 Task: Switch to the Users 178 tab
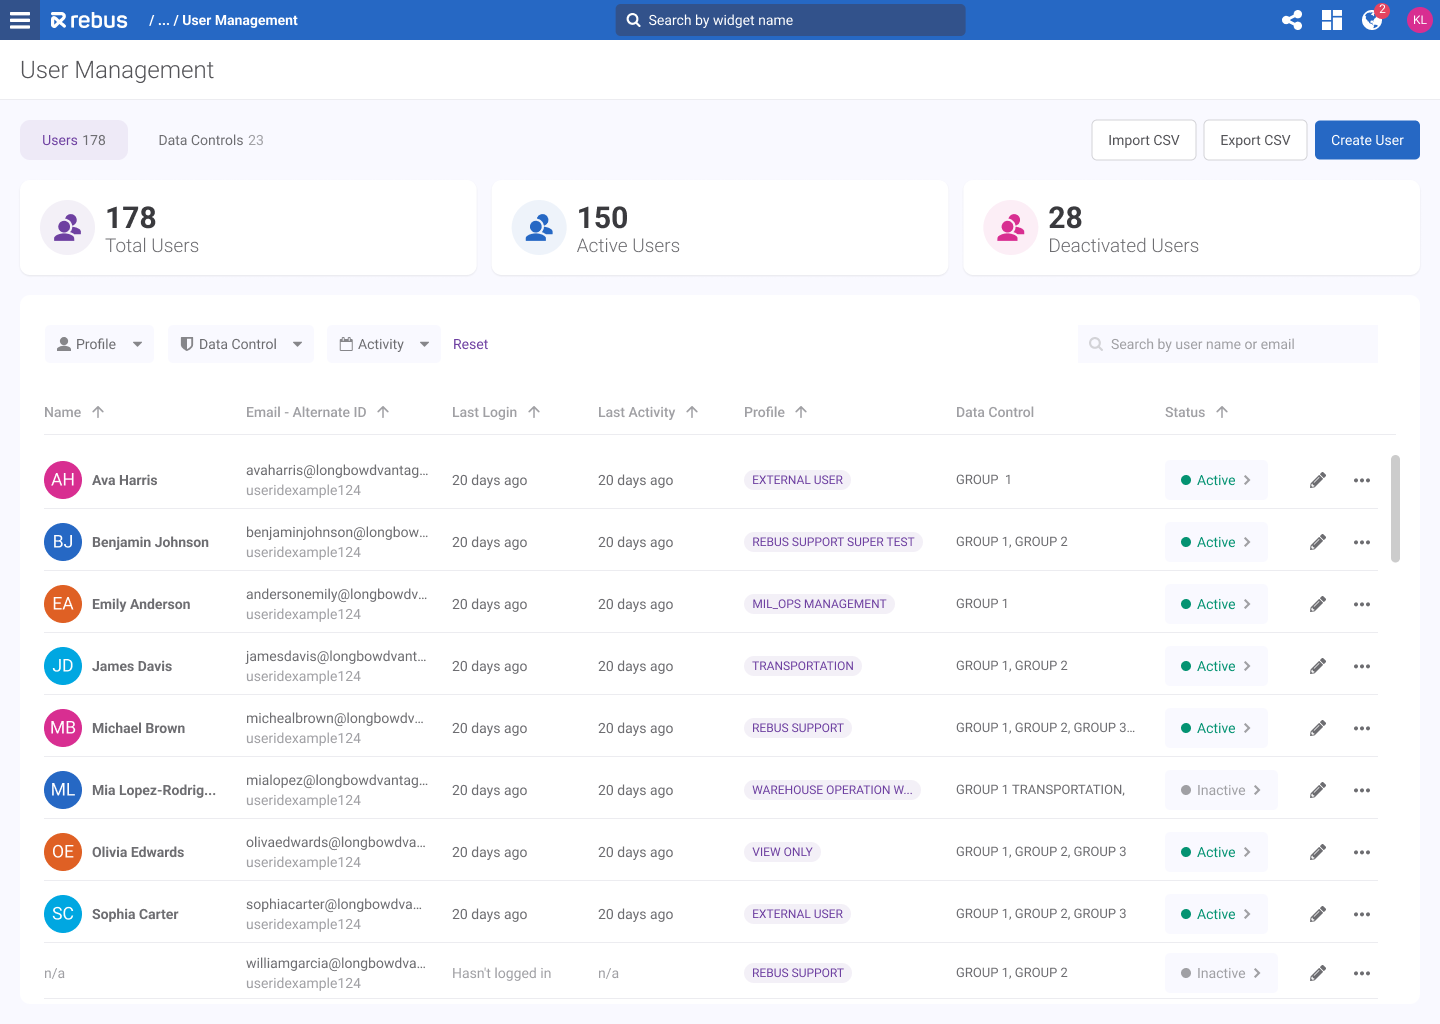point(74,140)
